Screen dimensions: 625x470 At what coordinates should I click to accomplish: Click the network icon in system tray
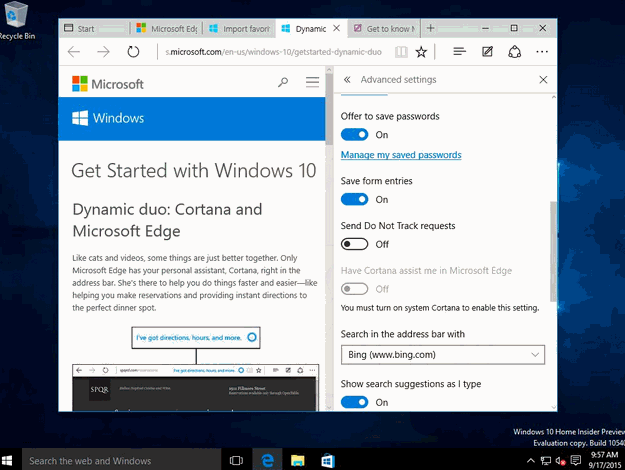click(x=546, y=461)
